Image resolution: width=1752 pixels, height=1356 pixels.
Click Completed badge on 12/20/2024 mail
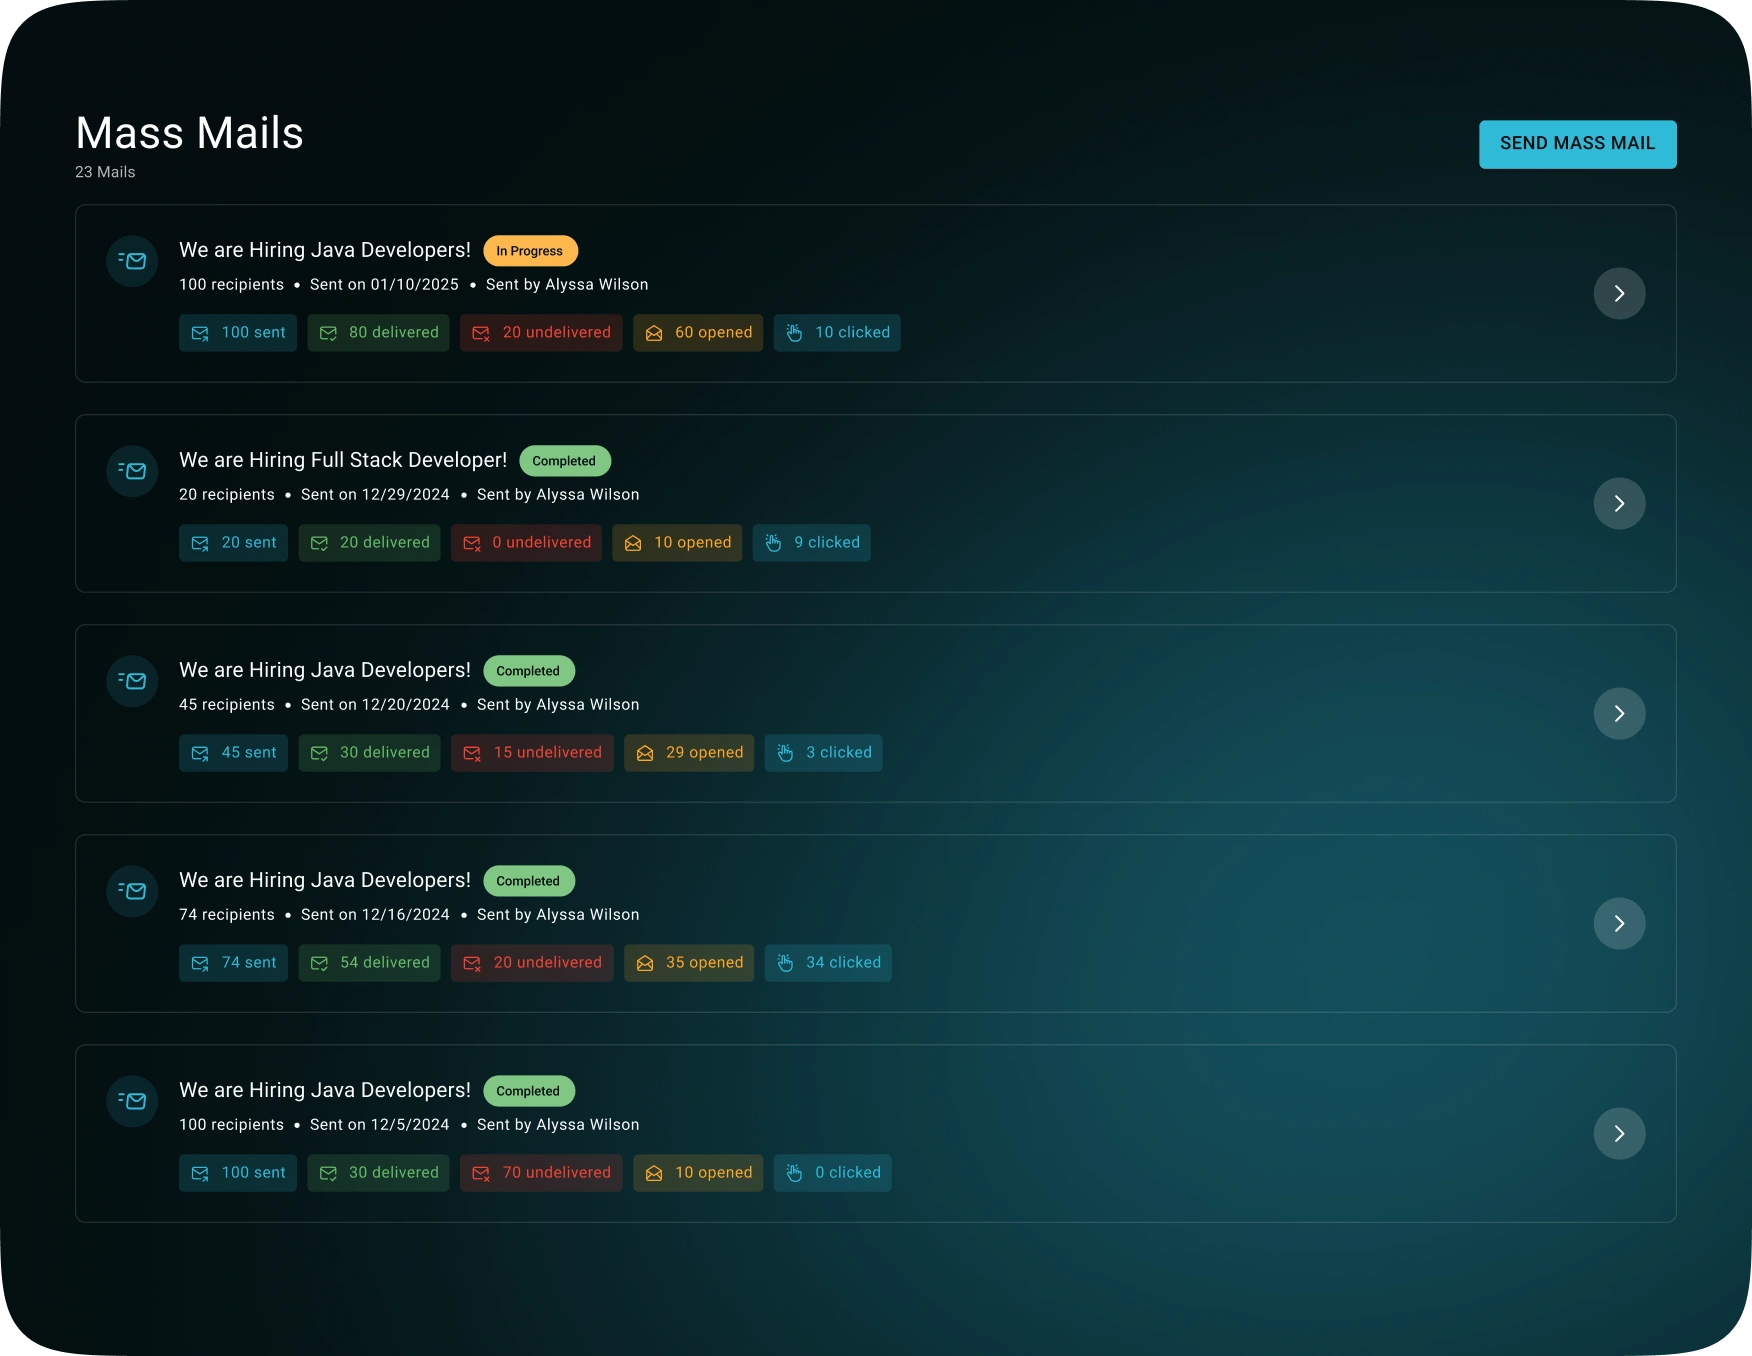coord(528,671)
